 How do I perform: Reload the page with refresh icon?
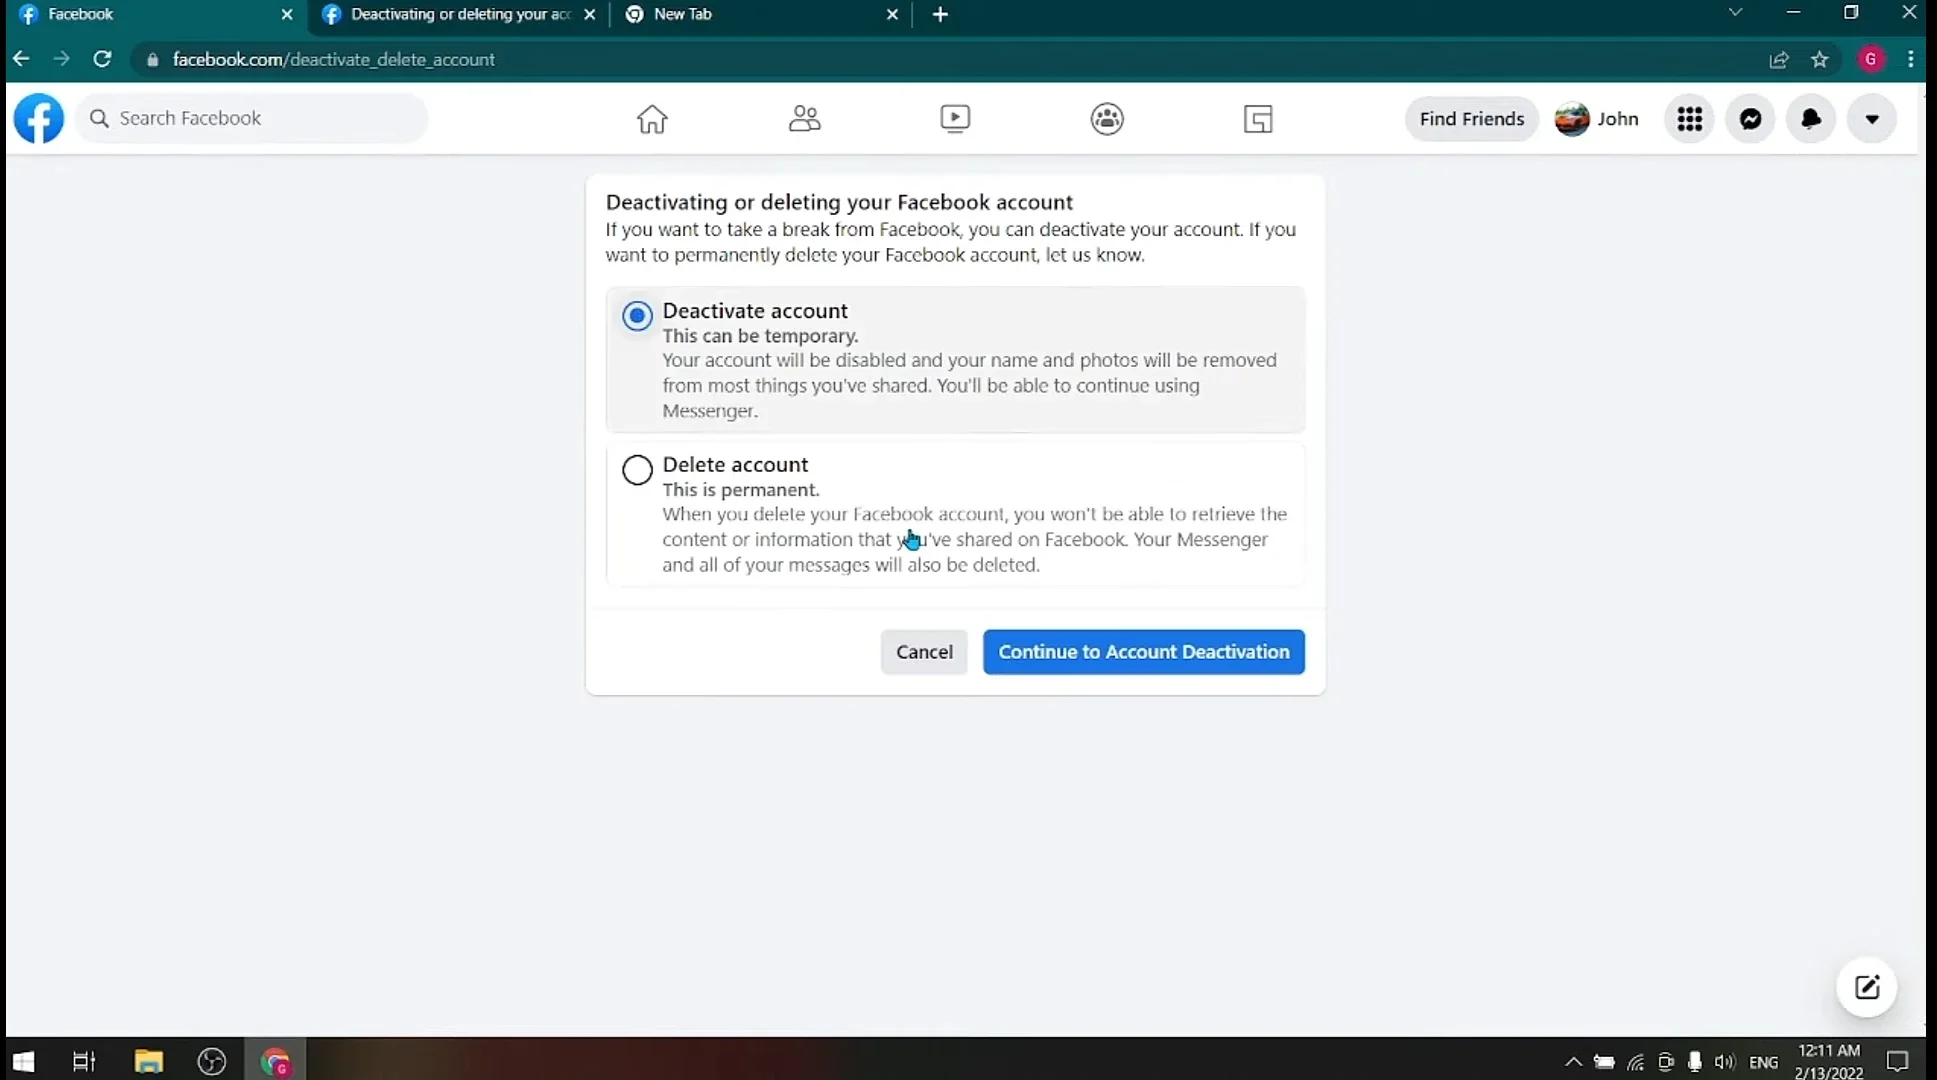tap(102, 59)
